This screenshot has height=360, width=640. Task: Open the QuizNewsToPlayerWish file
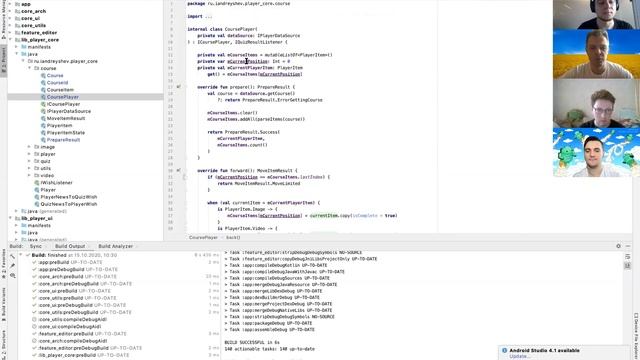(x=69, y=204)
